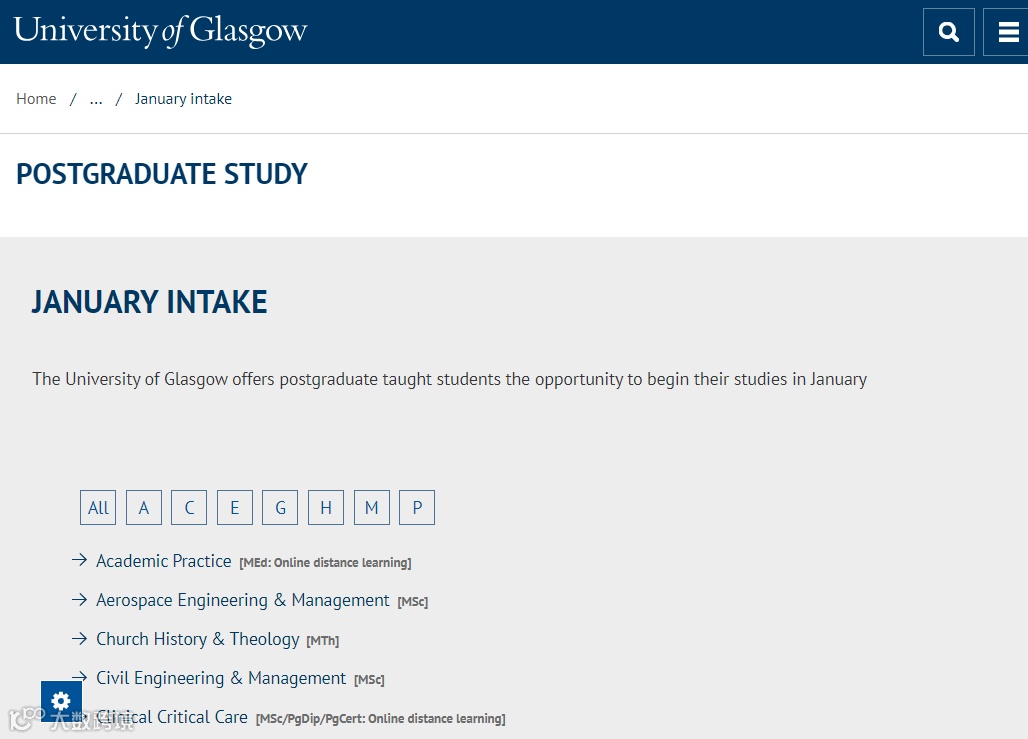Filter courses by letter A

click(x=144, y=508)
